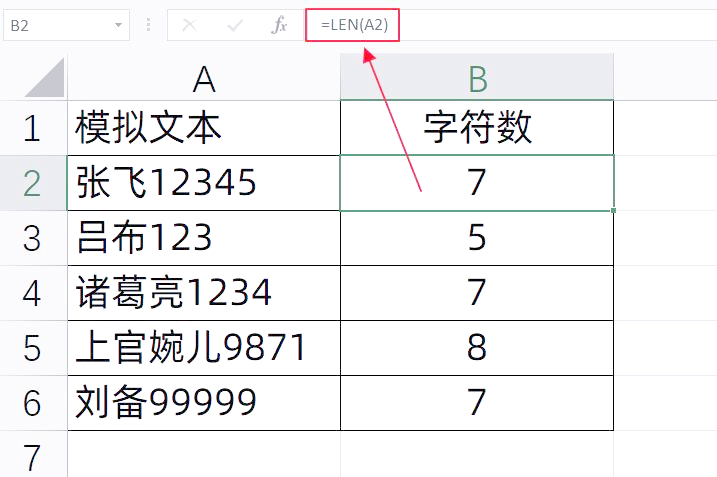
Task: Select all cells via the corner triangle
Action: click(44, 78)
